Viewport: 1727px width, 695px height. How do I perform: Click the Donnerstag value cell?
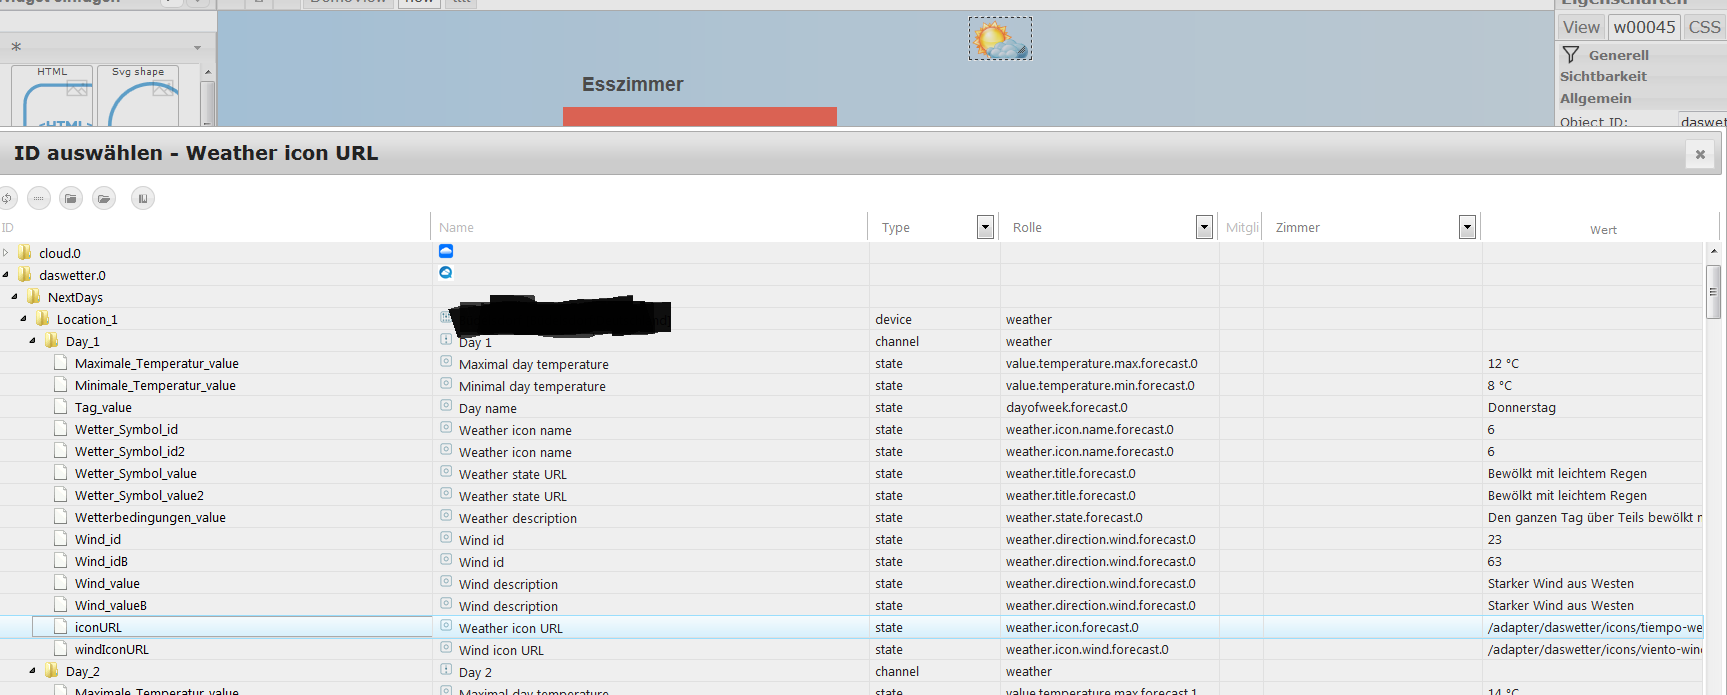point(1592,407)
